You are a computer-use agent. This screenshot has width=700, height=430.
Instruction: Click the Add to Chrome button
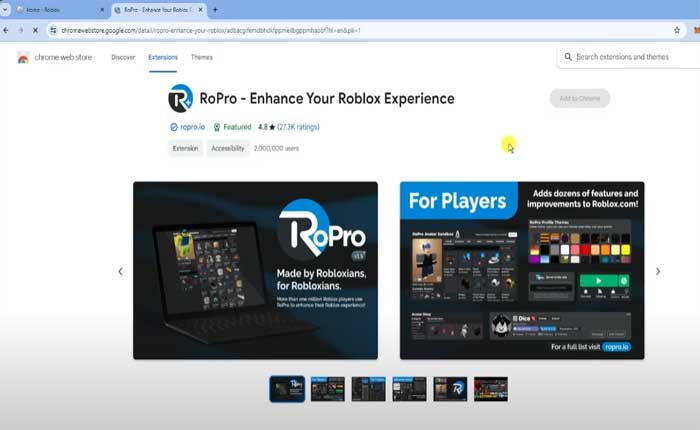pos(579,98)
